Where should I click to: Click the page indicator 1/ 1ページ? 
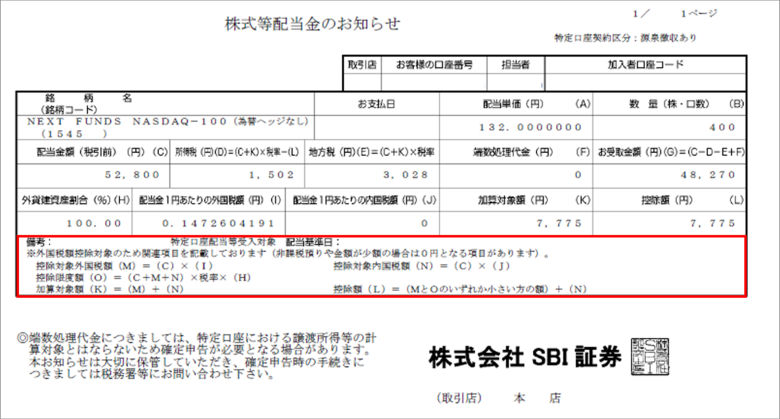click(675, 14)
